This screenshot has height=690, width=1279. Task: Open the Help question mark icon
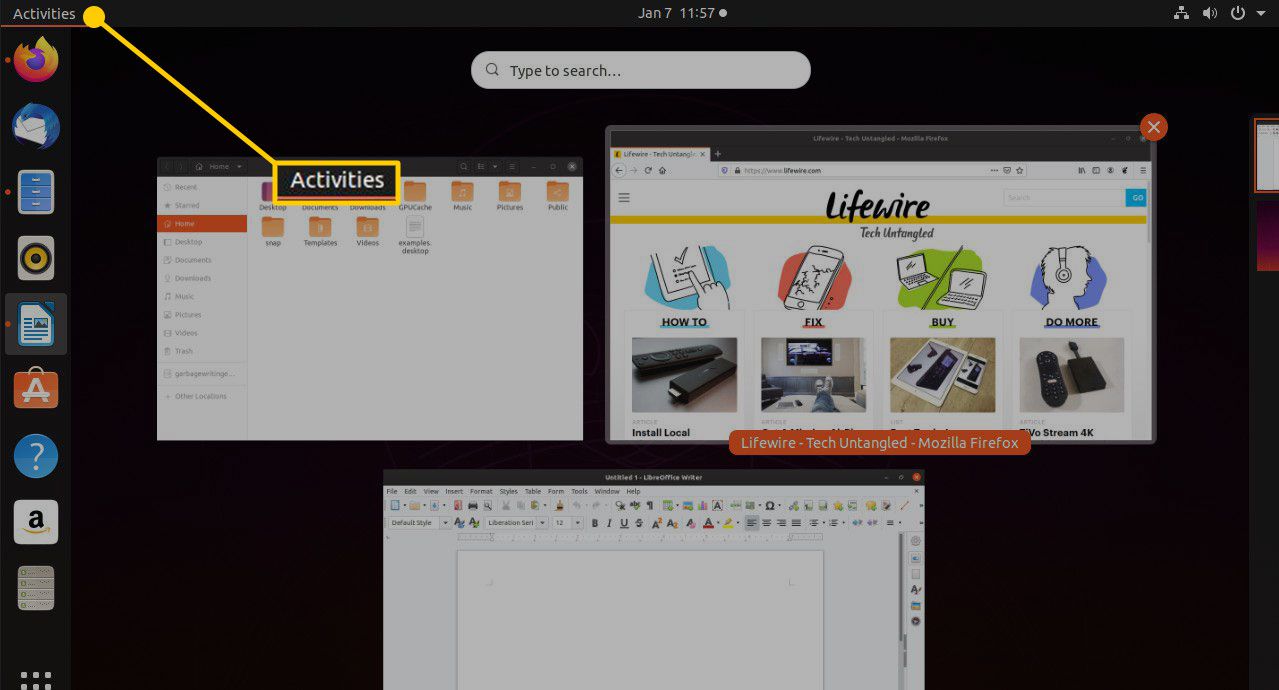pyautogui.click(x=36, y=456)
